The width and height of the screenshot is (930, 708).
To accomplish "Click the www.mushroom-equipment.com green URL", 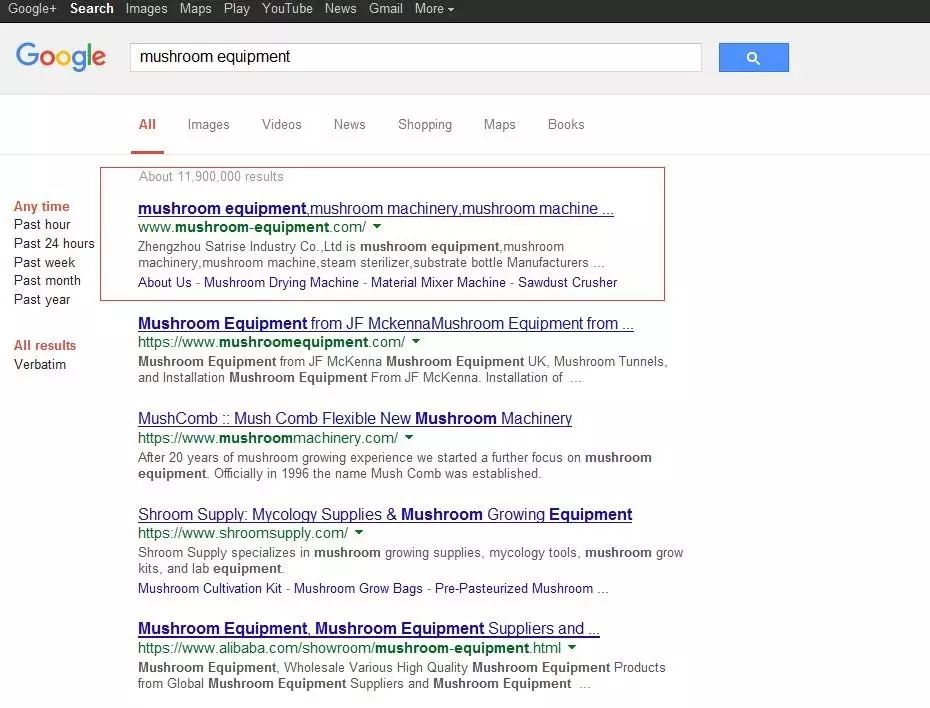I will pos(251,227).
